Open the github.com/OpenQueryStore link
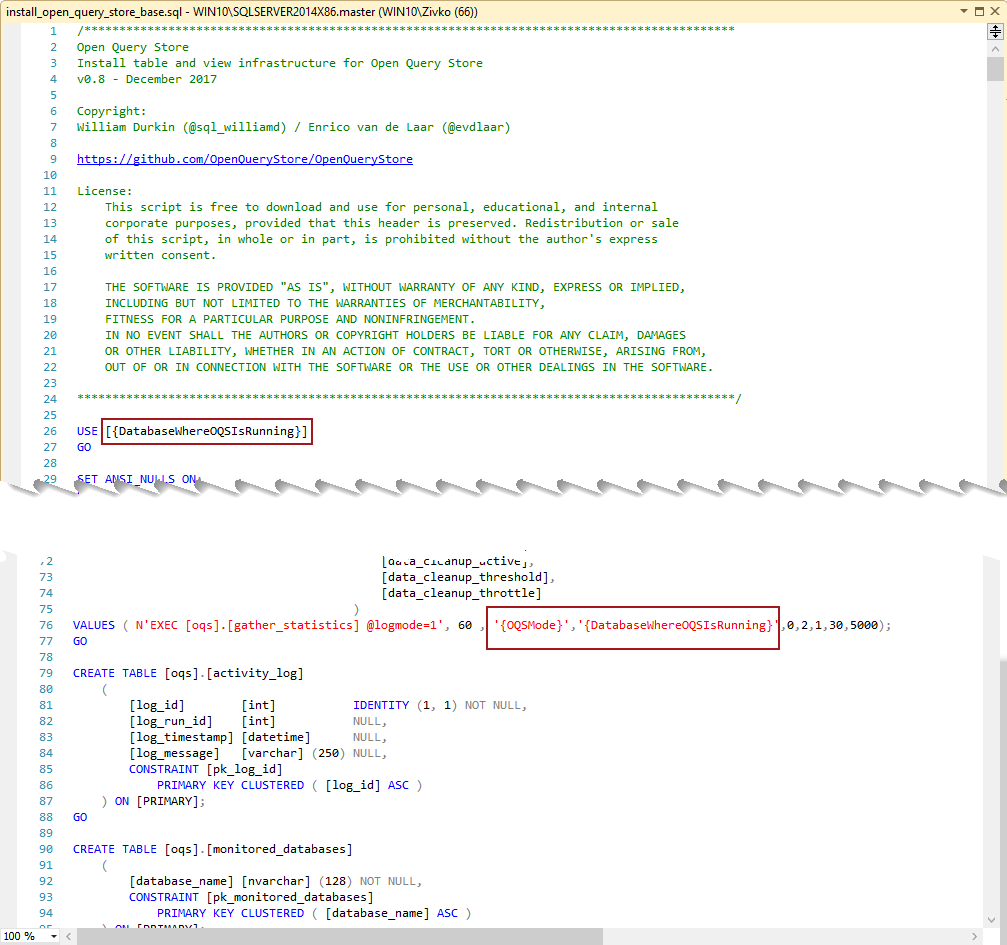The width and height of the screenshot is (1007, 945). (x=245, y=159)
